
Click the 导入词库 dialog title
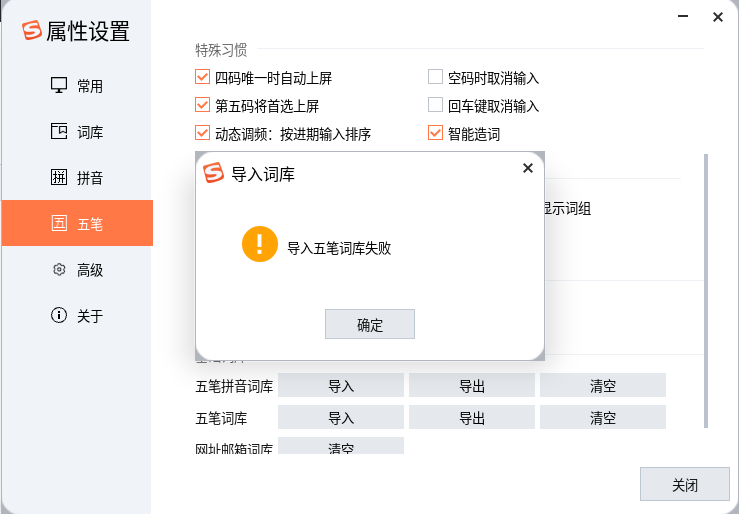tap(263, 174)
